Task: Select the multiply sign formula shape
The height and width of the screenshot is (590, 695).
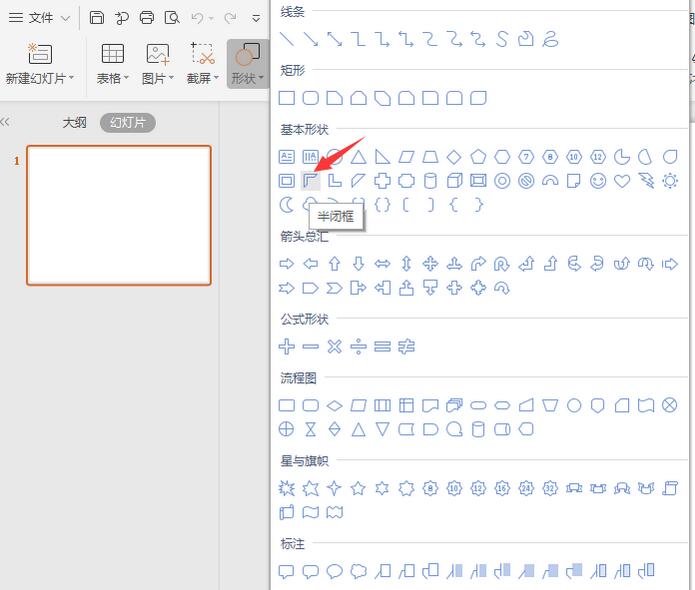Action: pyautogui.click(x=334, y=347)
